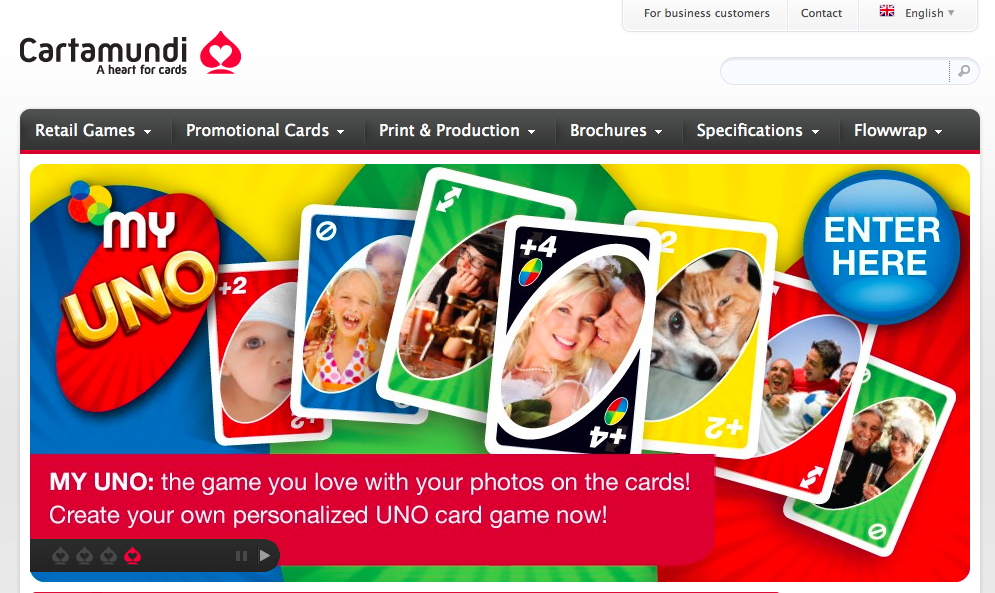
Task: Open the Contact link
Action: [821, 13]
